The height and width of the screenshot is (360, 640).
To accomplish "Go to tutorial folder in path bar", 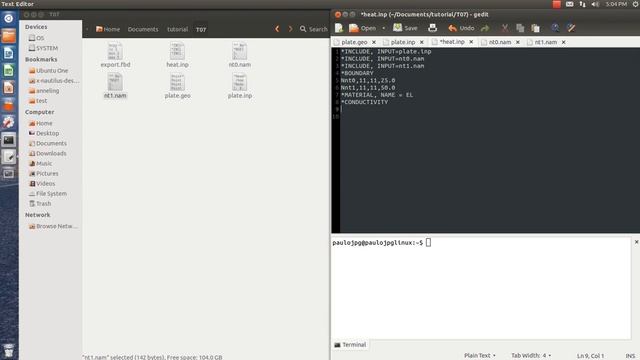I will pyautogui.click(x=177, y=29).
